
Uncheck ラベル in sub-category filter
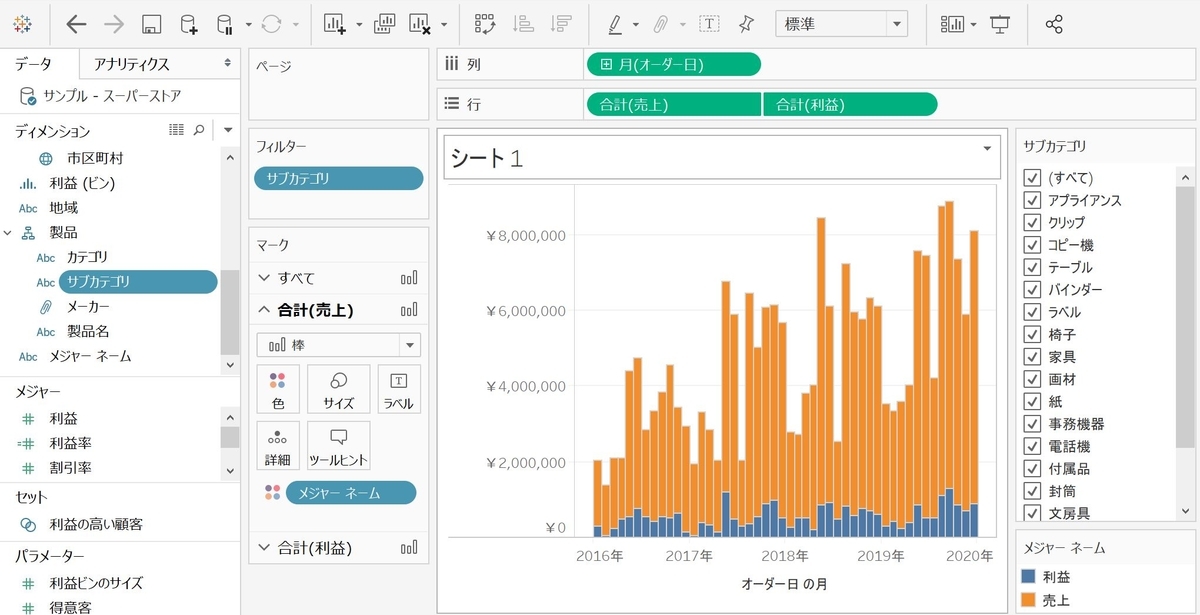[1032, 312]
